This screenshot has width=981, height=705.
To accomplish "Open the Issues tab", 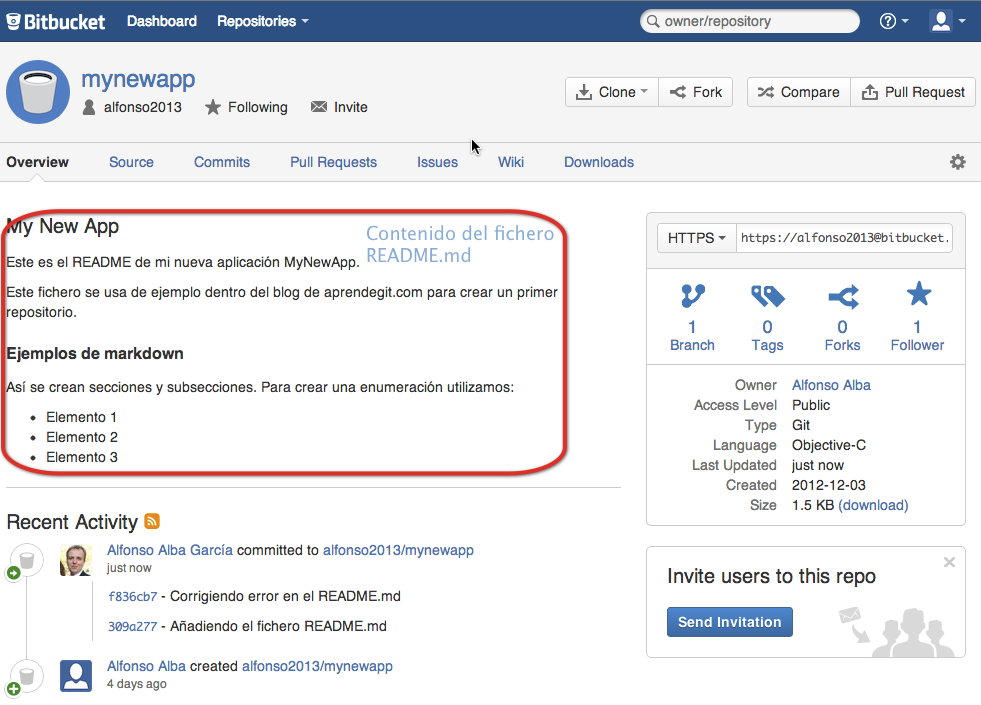I will (437, 162).
